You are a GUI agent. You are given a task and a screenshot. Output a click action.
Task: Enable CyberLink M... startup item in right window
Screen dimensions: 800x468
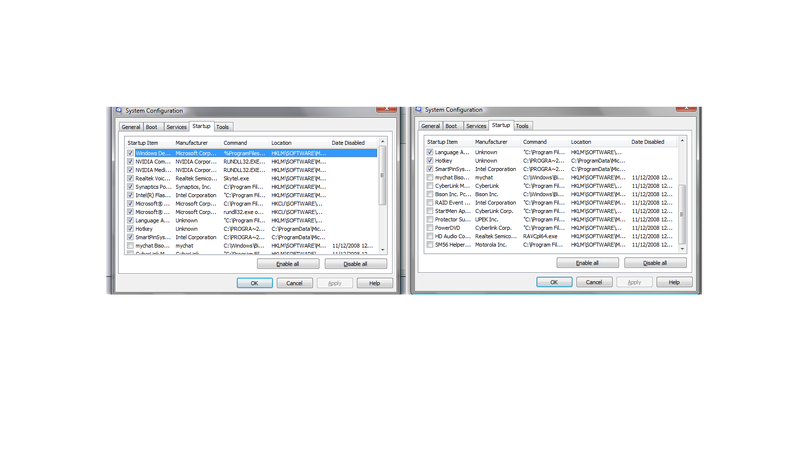pos(430,186)
